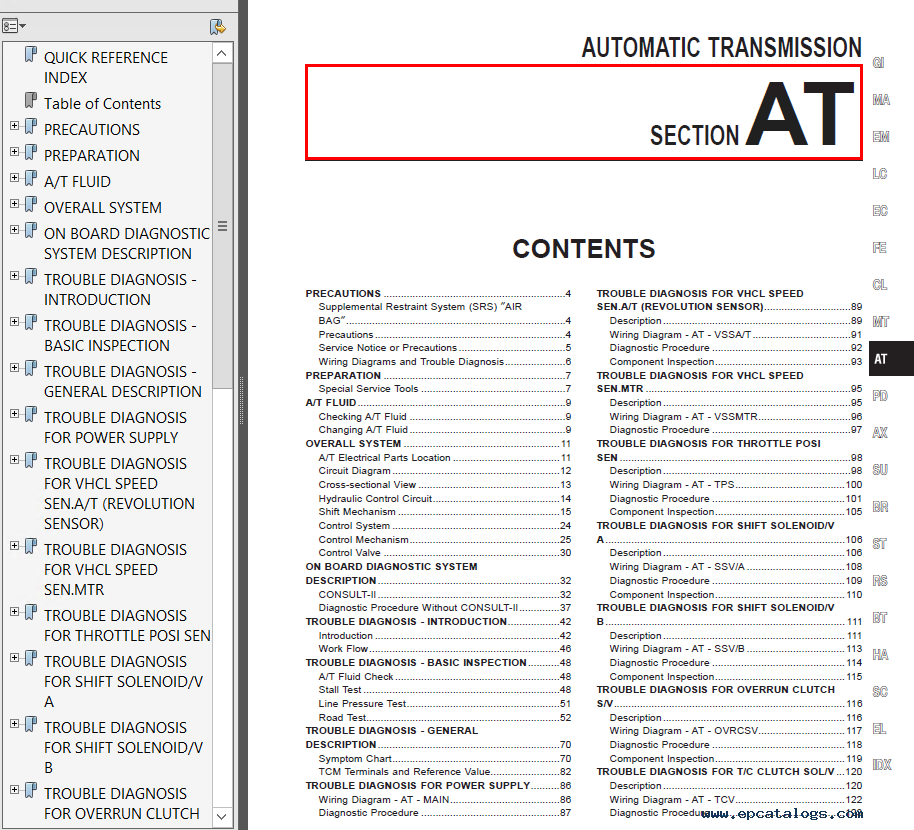Open Control Valve contents entry
Image resolution: width=914 pixels, height=830 pixels.
[x=444, y=553]
